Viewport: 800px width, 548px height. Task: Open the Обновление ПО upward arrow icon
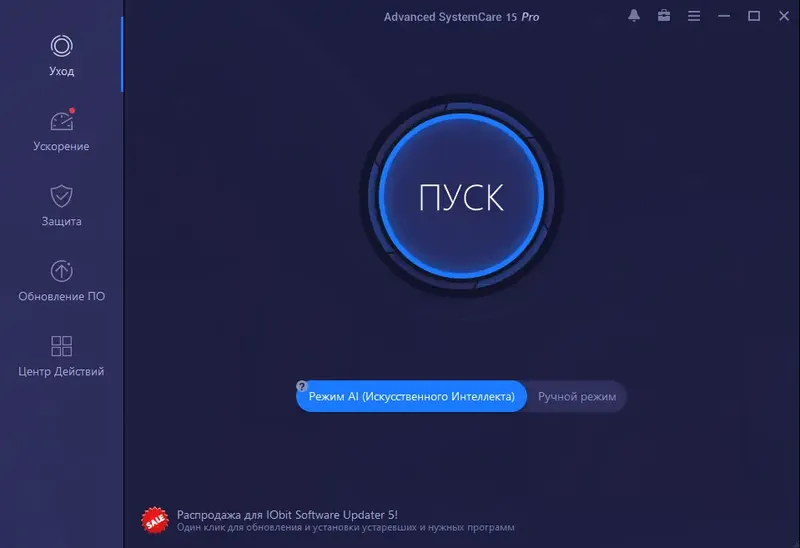[61, 271]
